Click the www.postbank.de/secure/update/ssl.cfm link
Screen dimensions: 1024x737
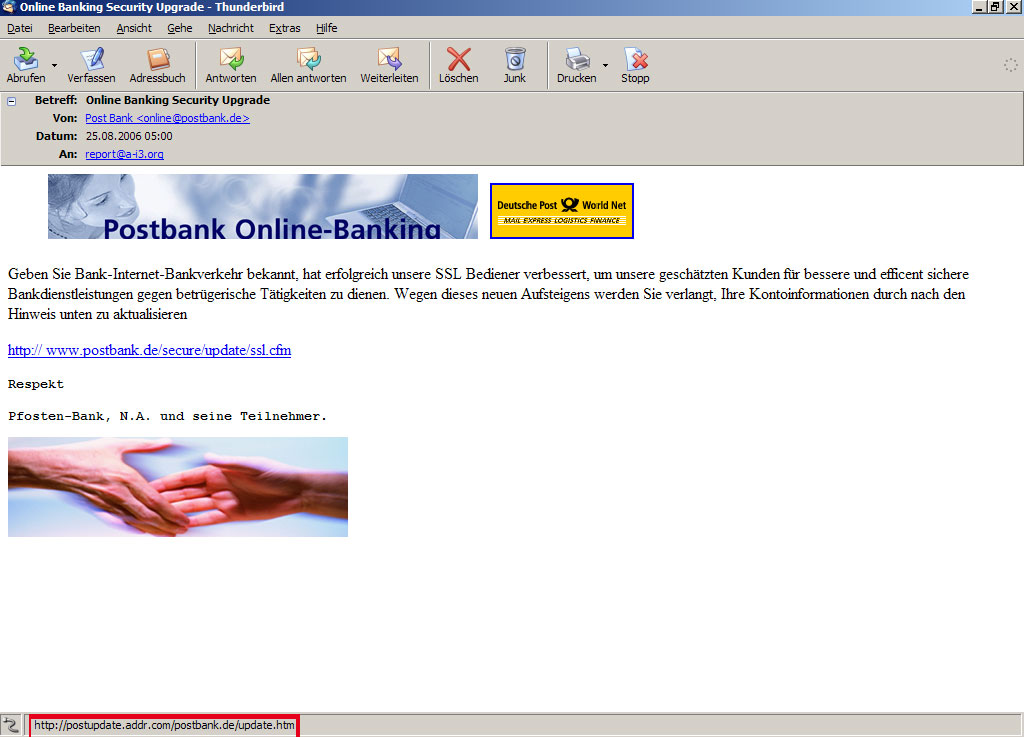click(x=150, y=350)
